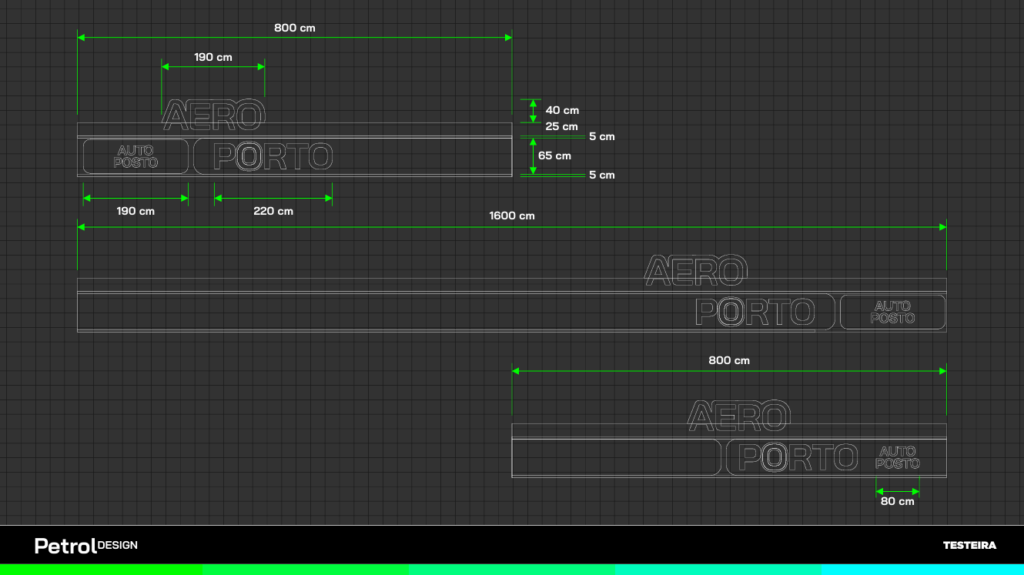
Task: Select the 5 cm label beside 25 cm
Action: pos(601,137)
